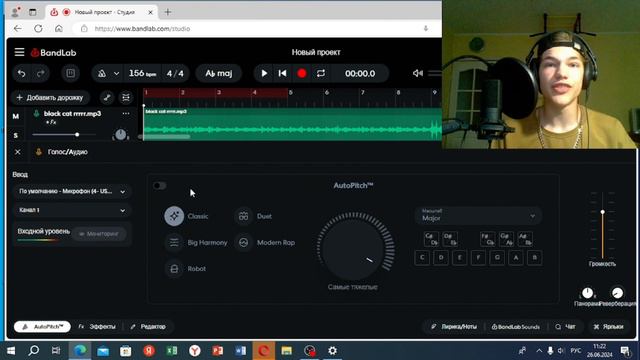Toggle the B note key
This screenshot has height=360, width=640.
[x=535, y=258]
